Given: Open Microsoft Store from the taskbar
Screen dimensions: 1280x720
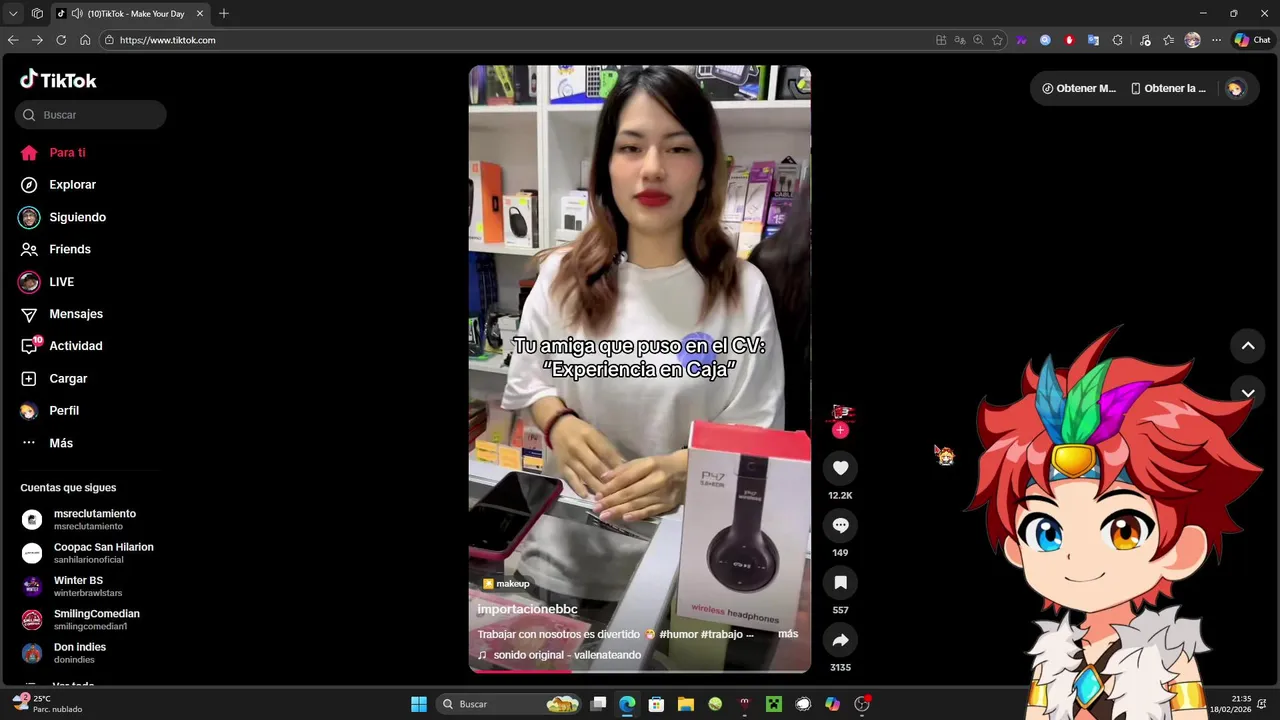Looking at the screenshot, I should [x=656, y=704].
